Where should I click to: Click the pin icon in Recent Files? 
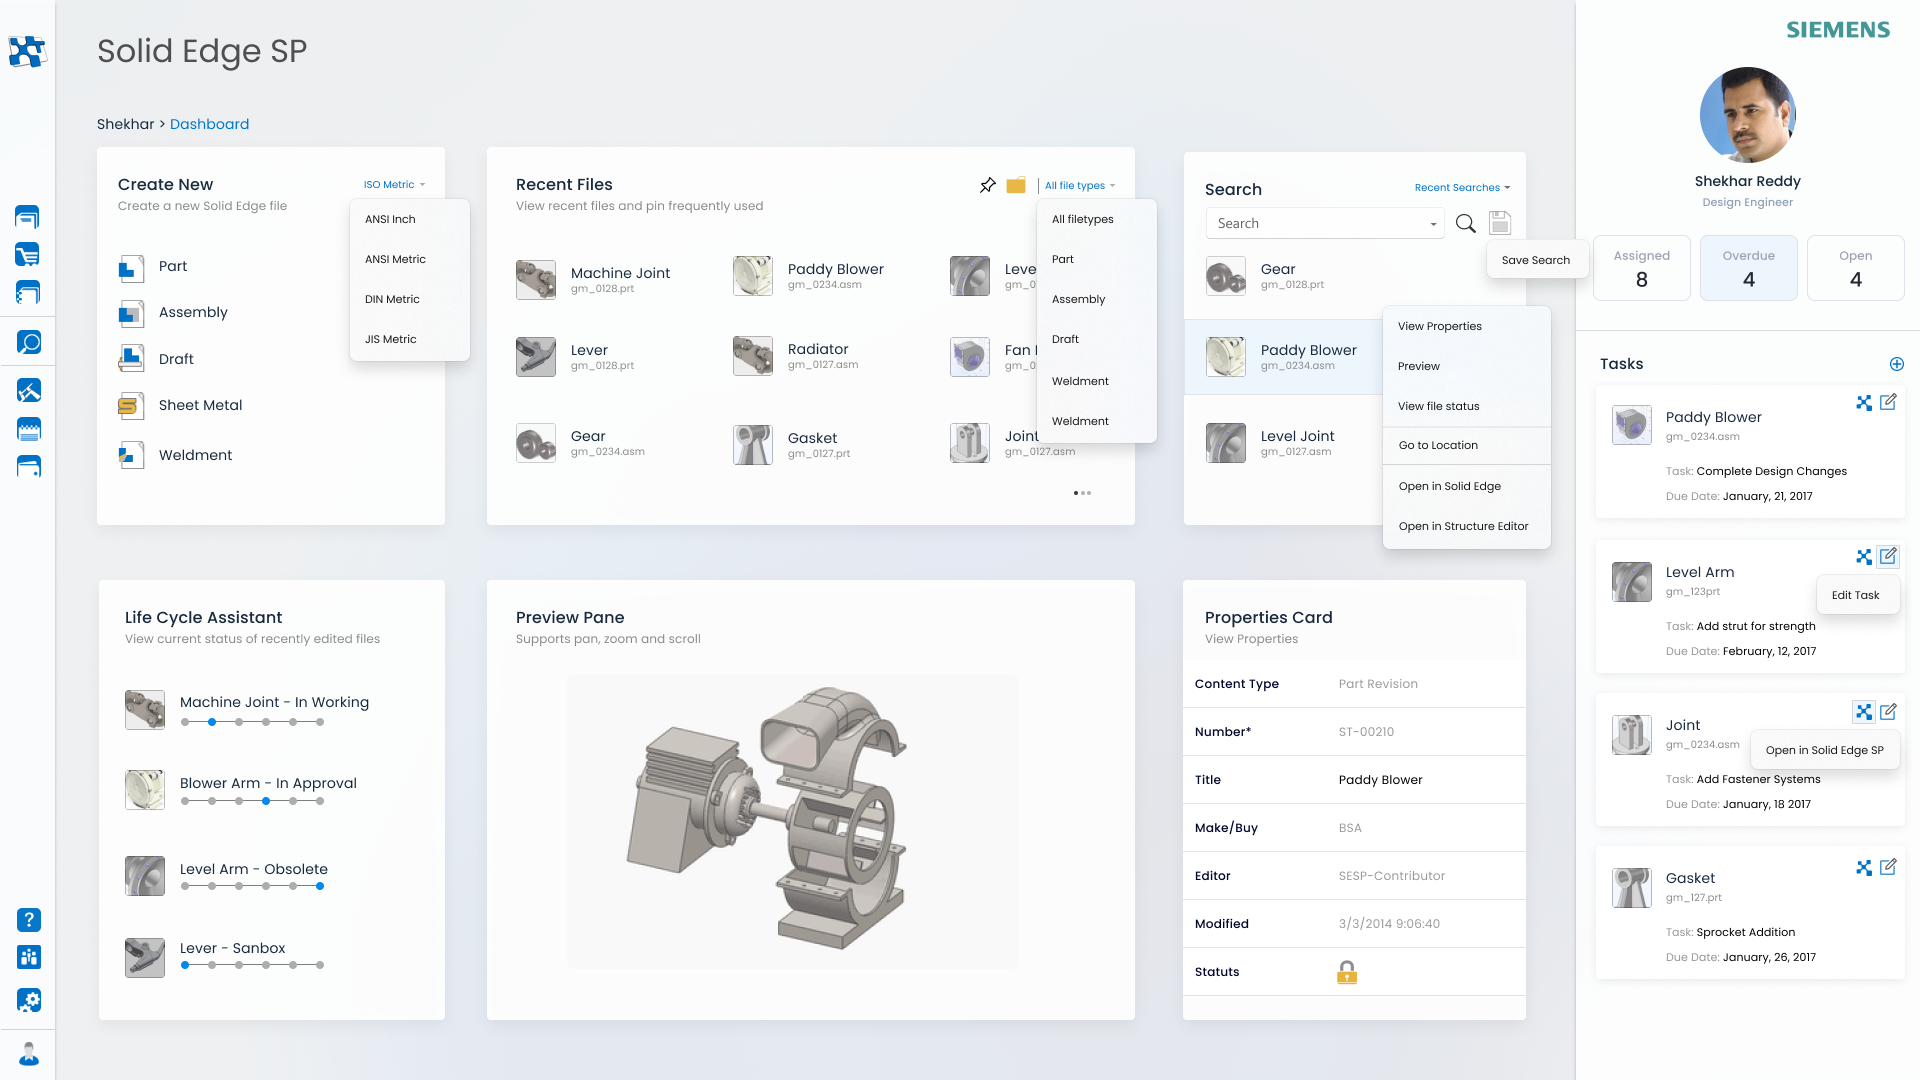tap(988, 185)
